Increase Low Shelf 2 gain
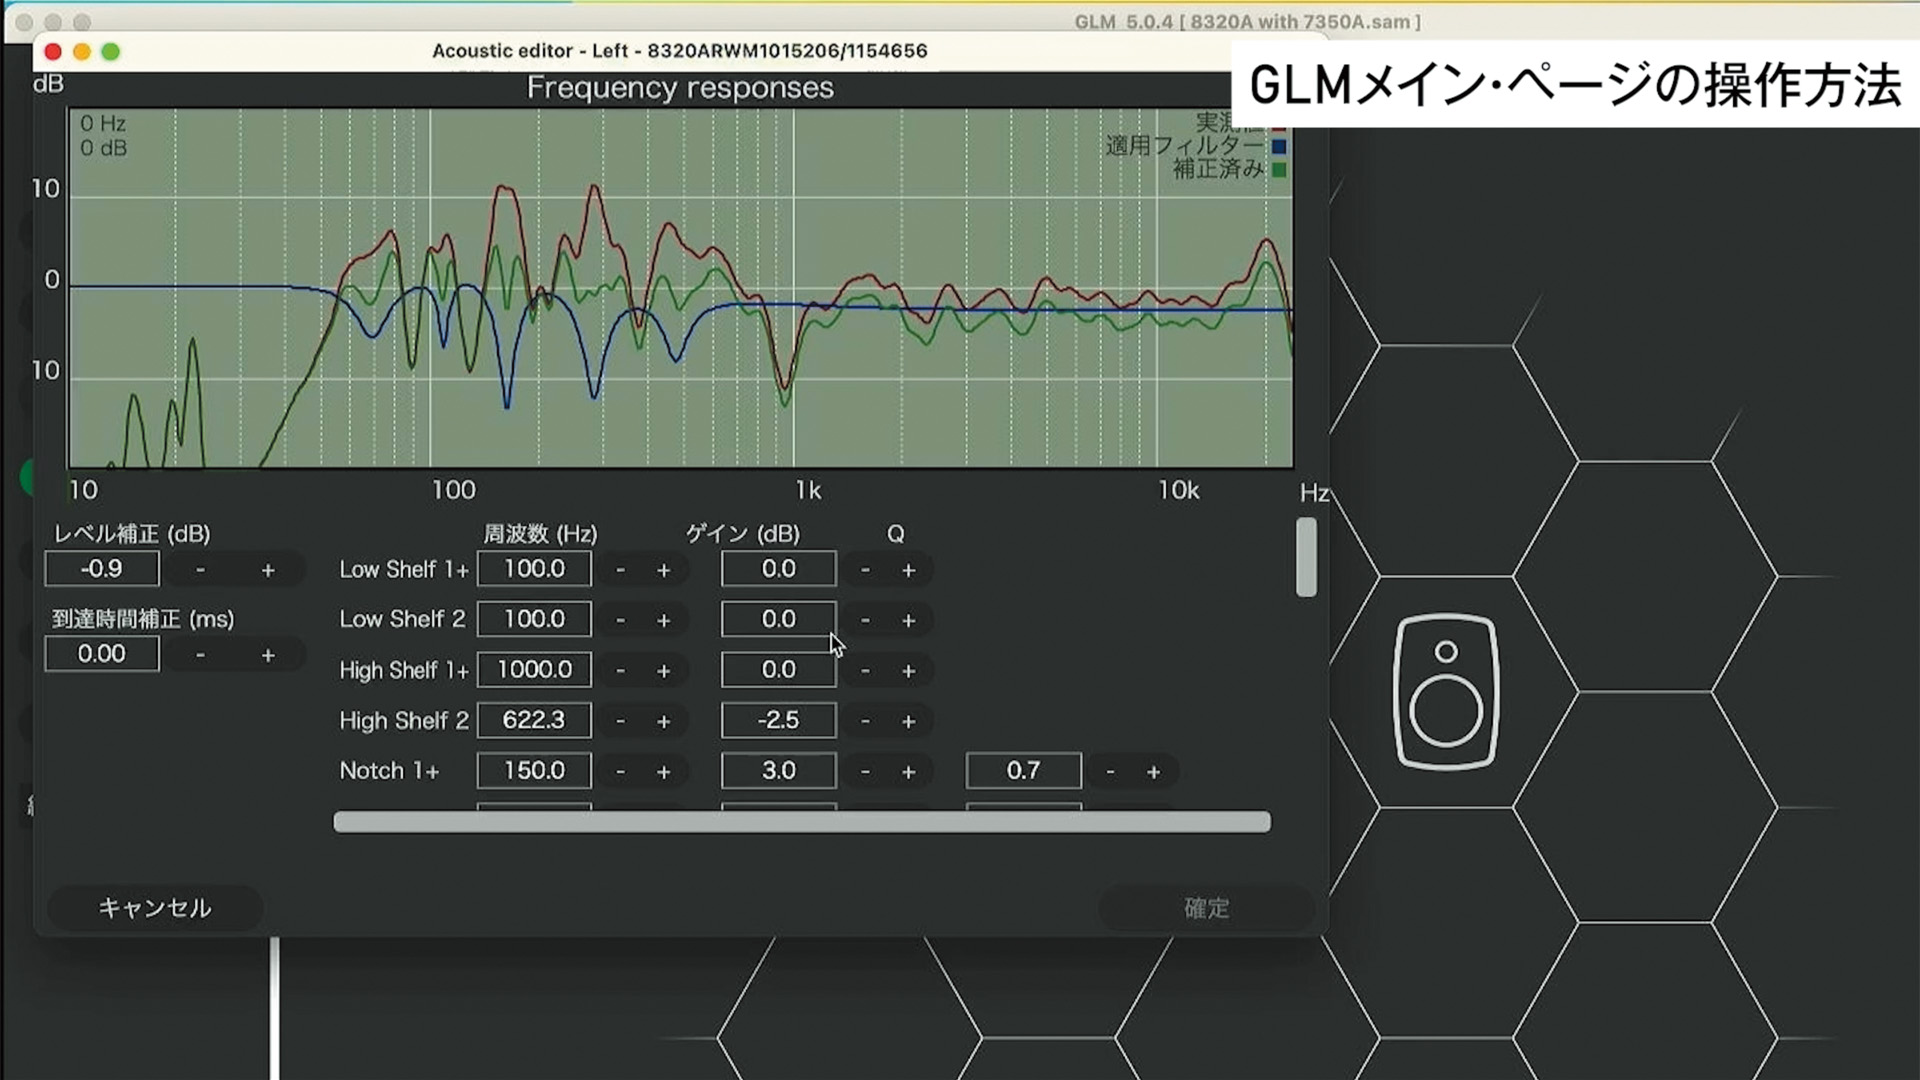 tap(908, 620)
